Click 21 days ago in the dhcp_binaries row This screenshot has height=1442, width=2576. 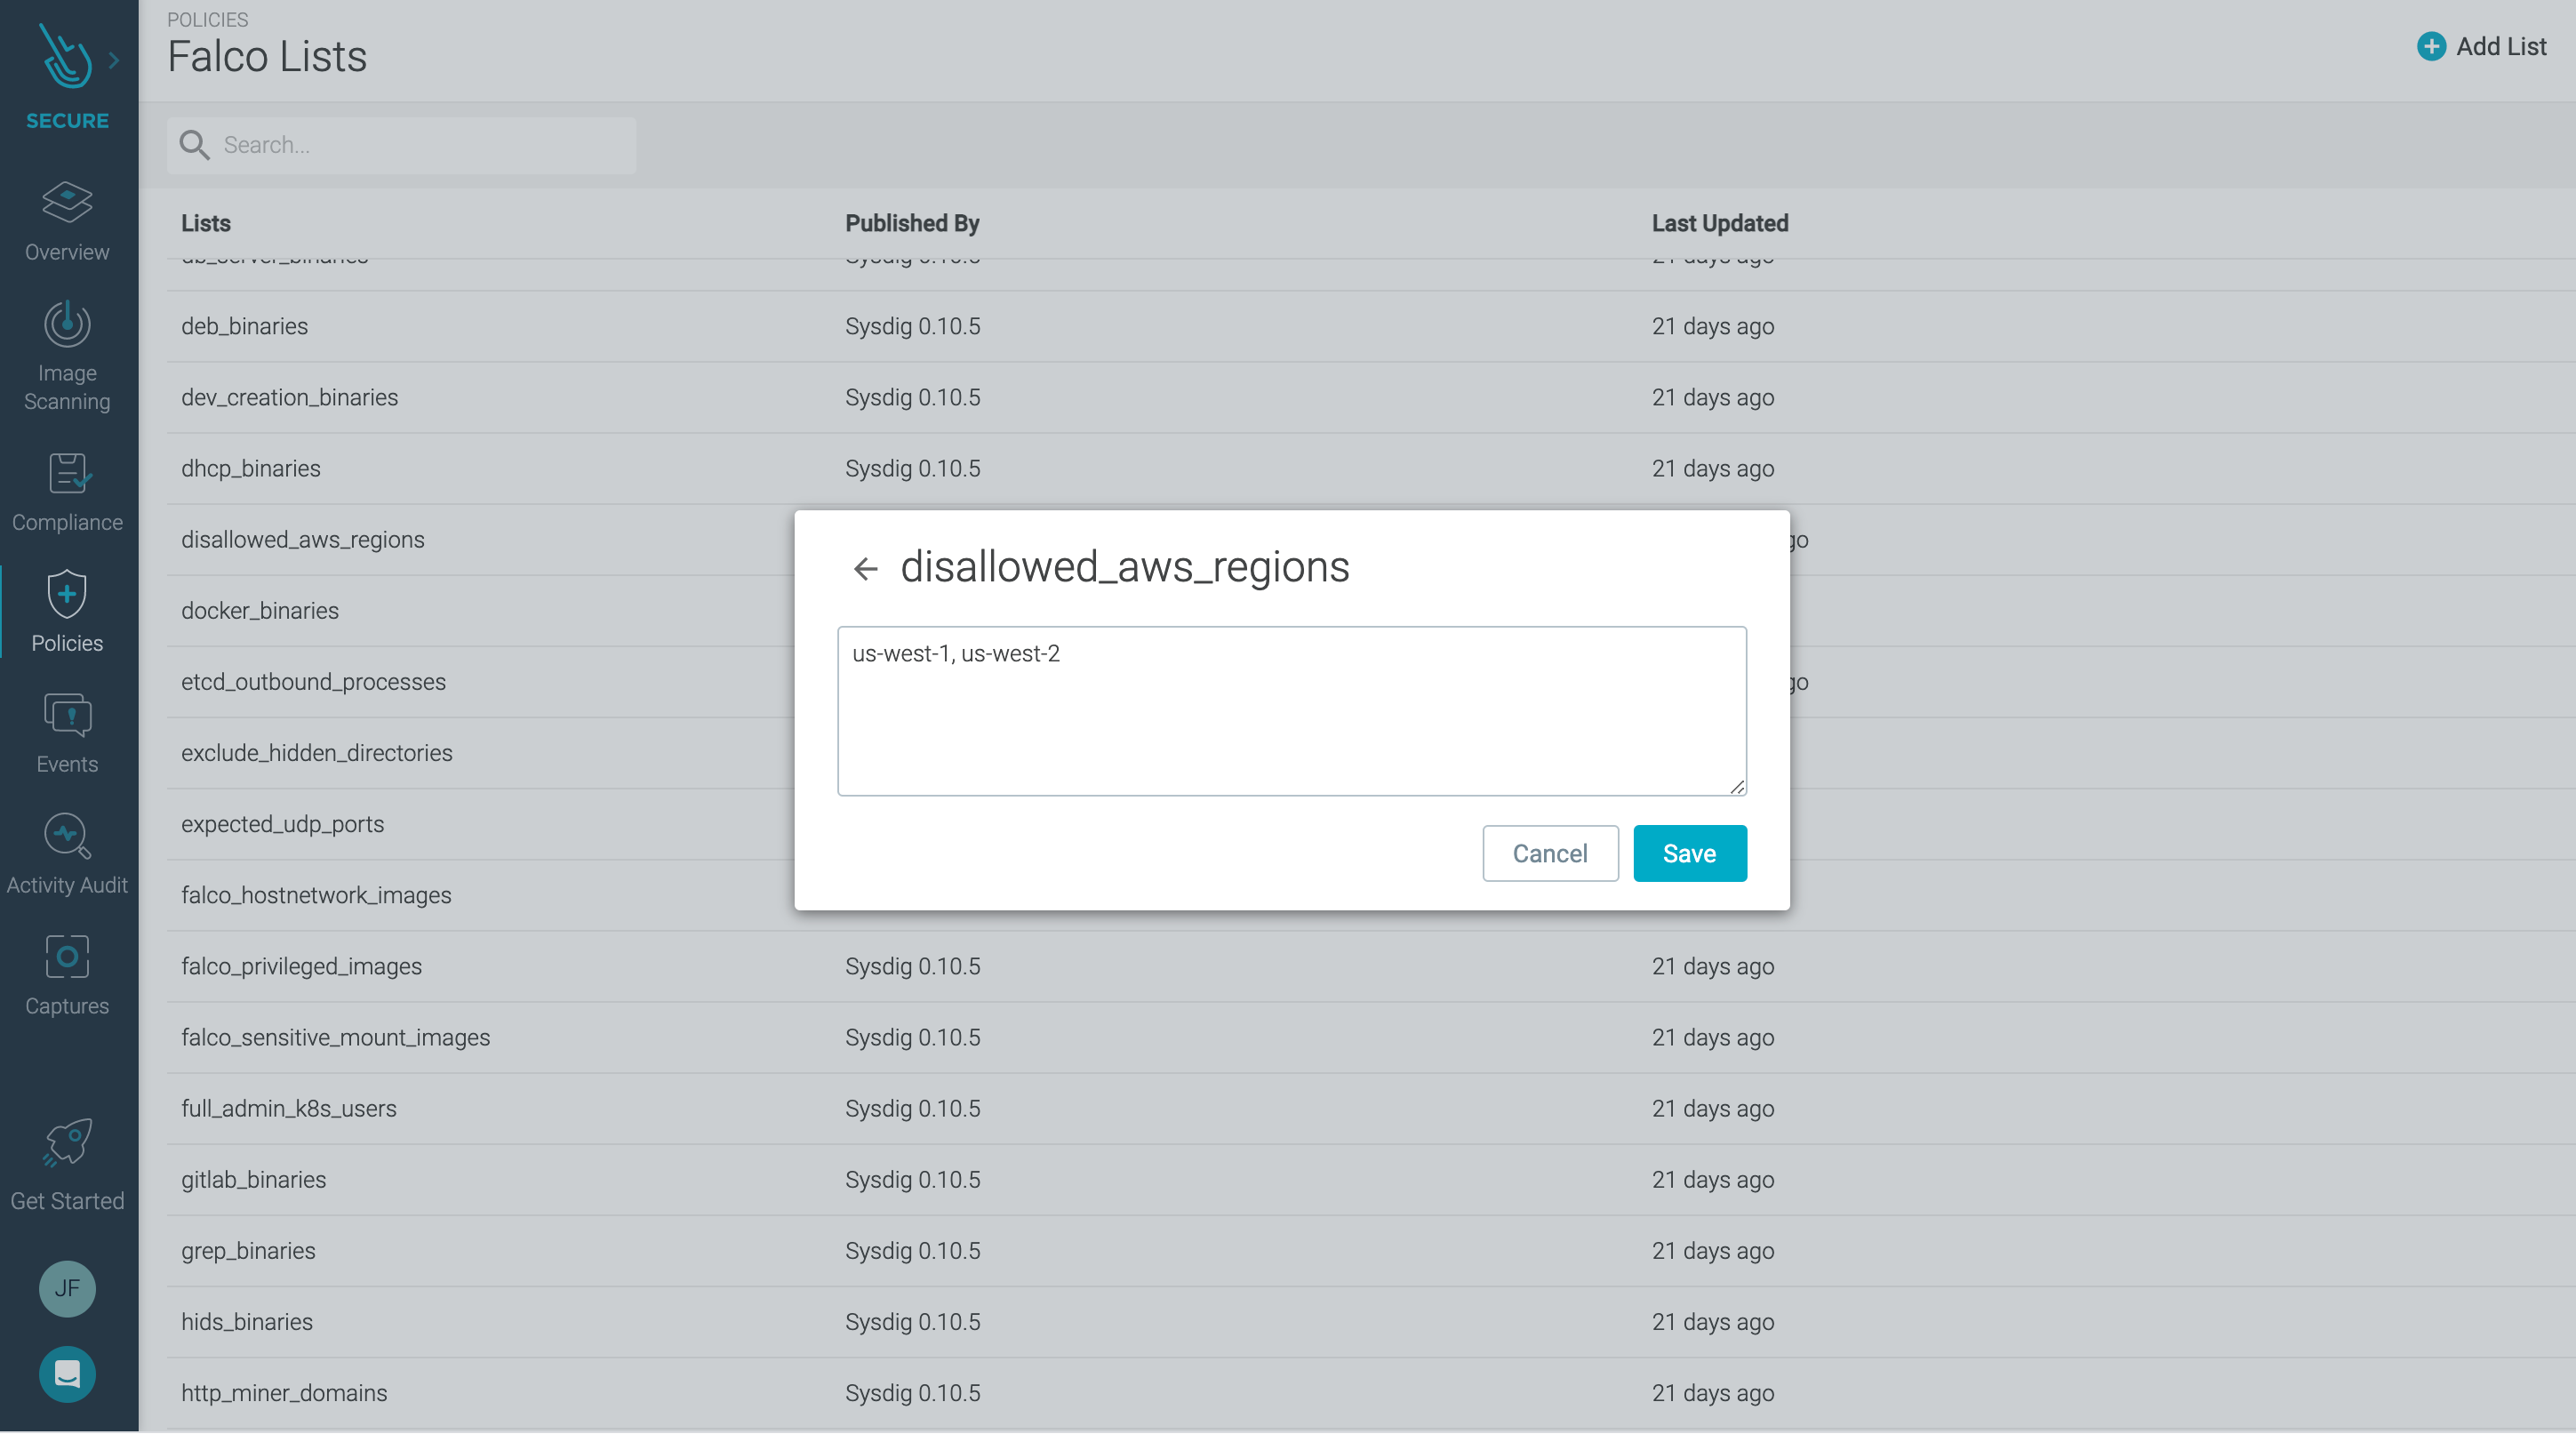[1713, 468]
